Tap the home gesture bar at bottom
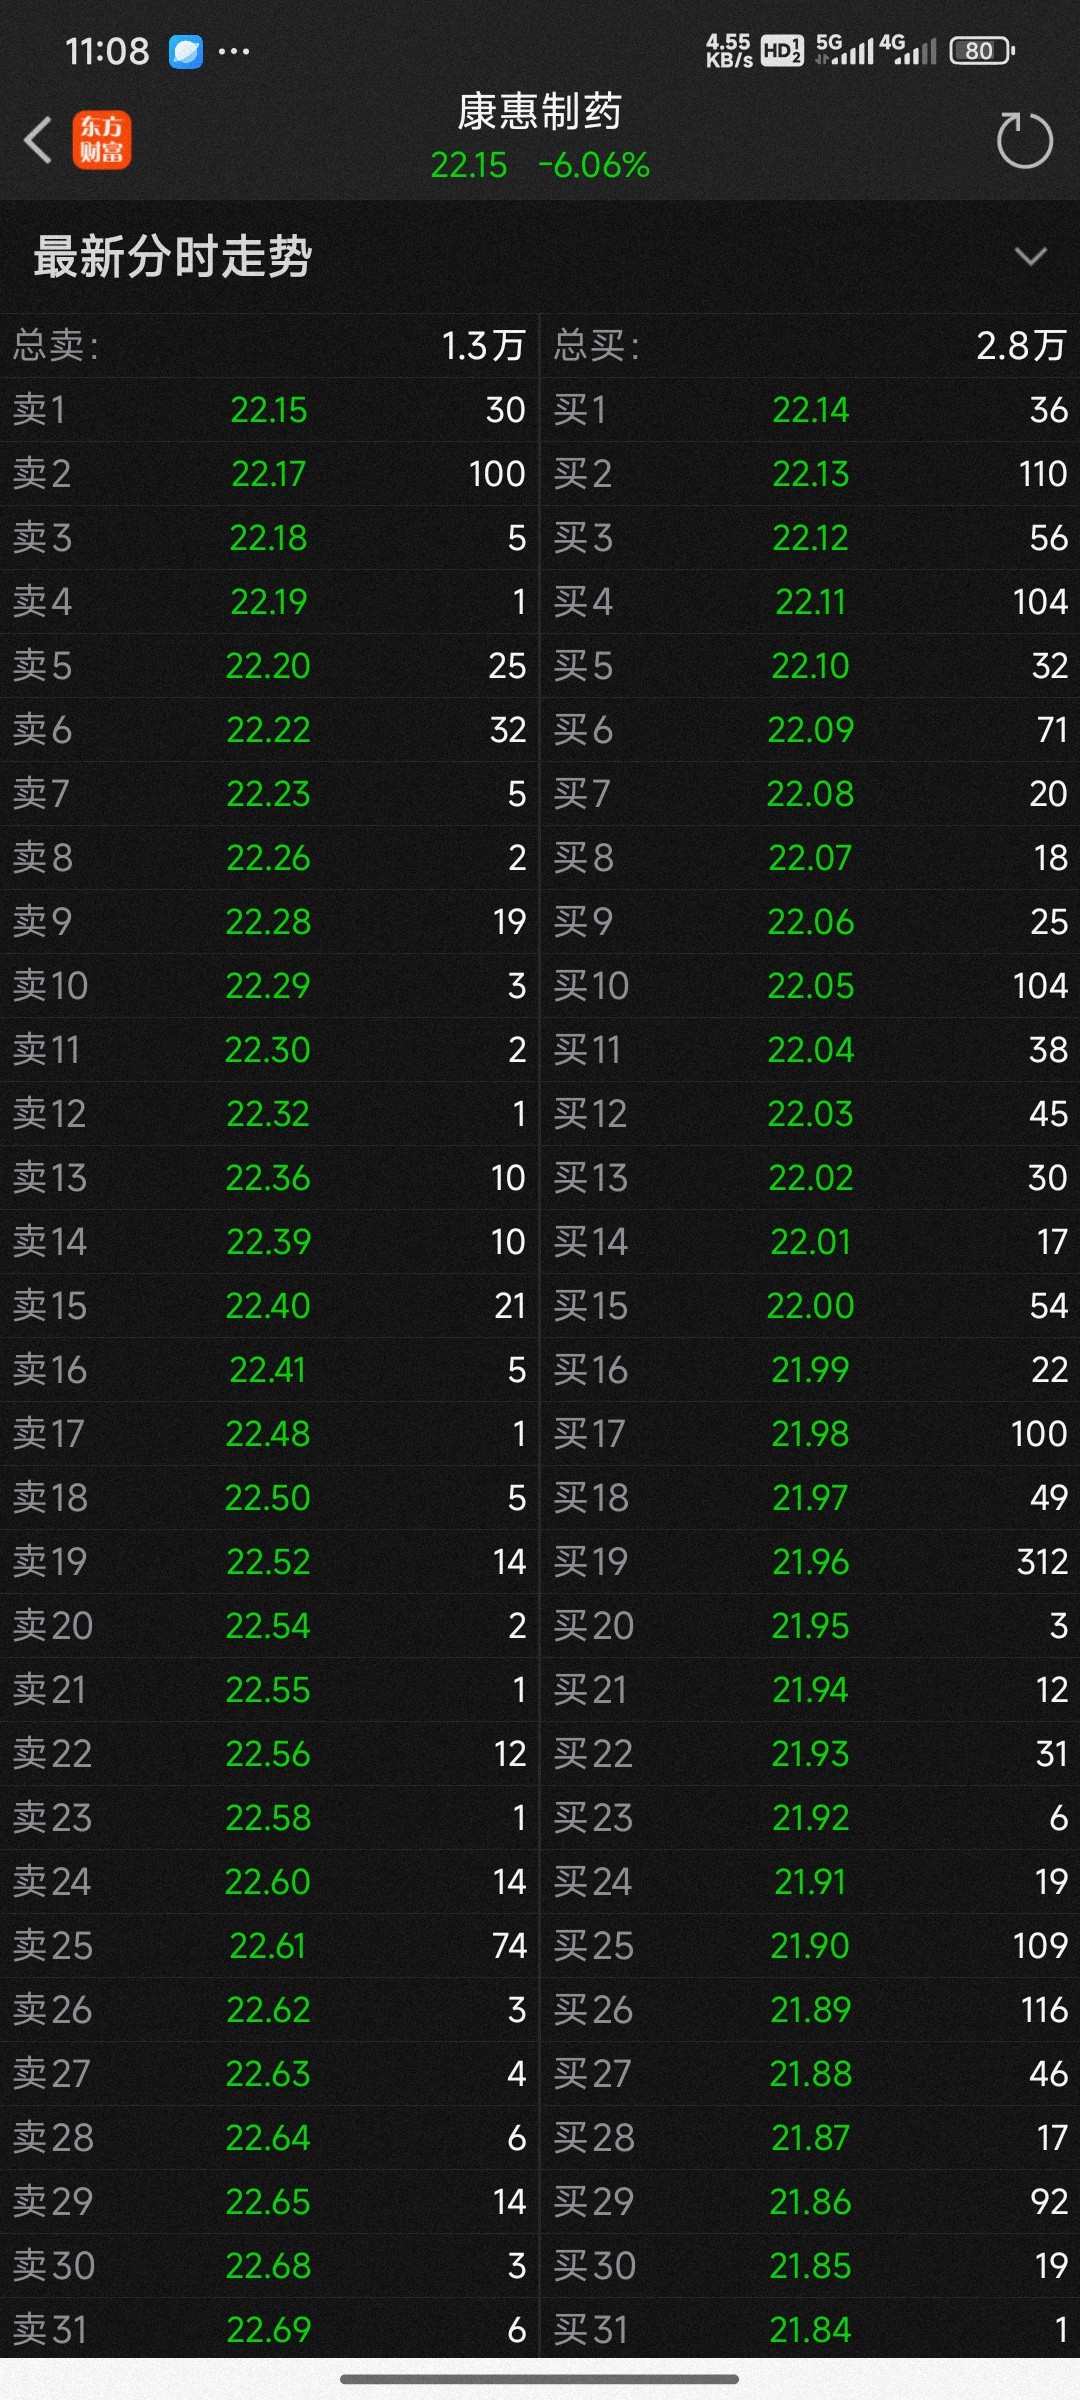Screen dimensions: 1080x2400 pos(540,2379)
